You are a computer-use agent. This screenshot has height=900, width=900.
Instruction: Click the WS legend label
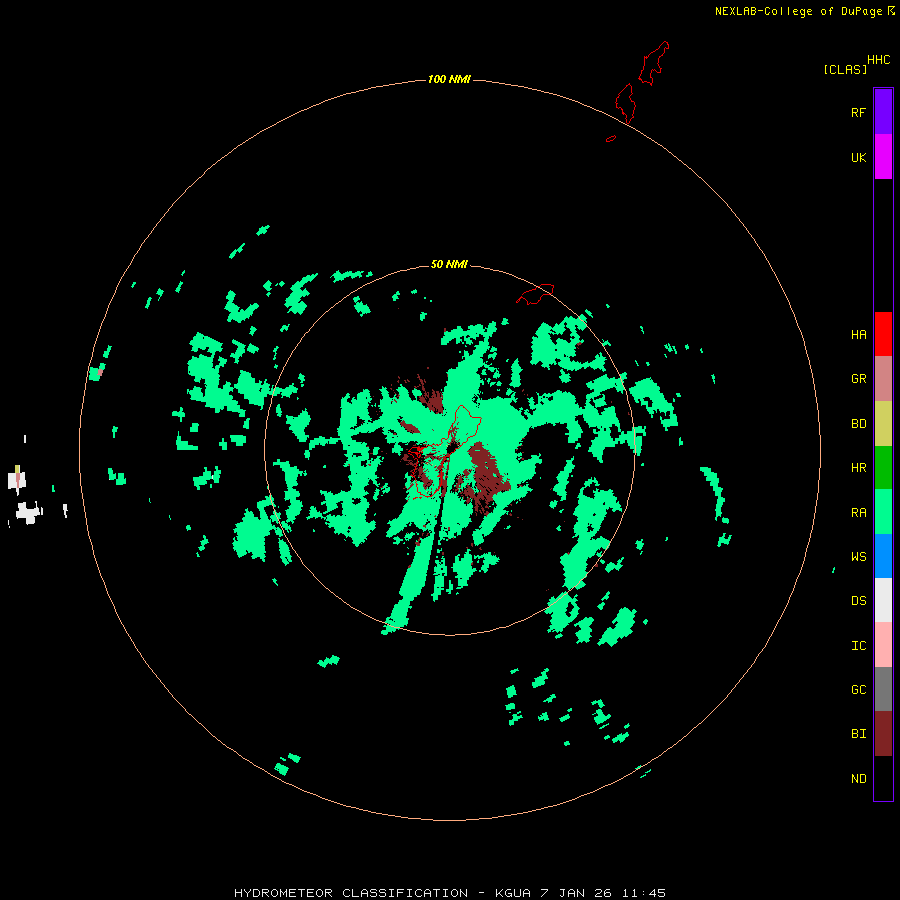coord(858,557)
